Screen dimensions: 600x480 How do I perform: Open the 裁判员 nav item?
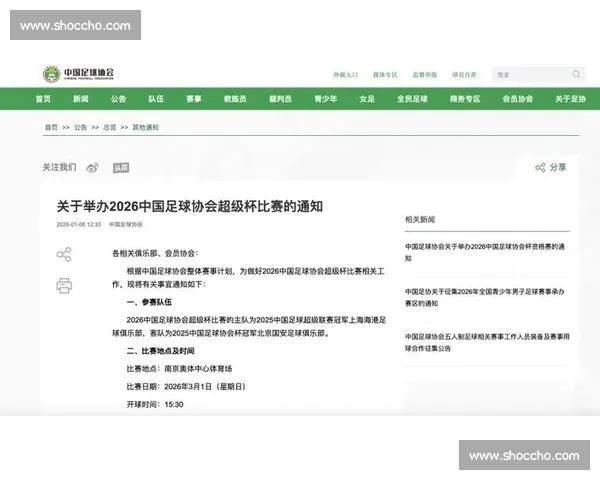pyautogui.click(x=280, y=99)
